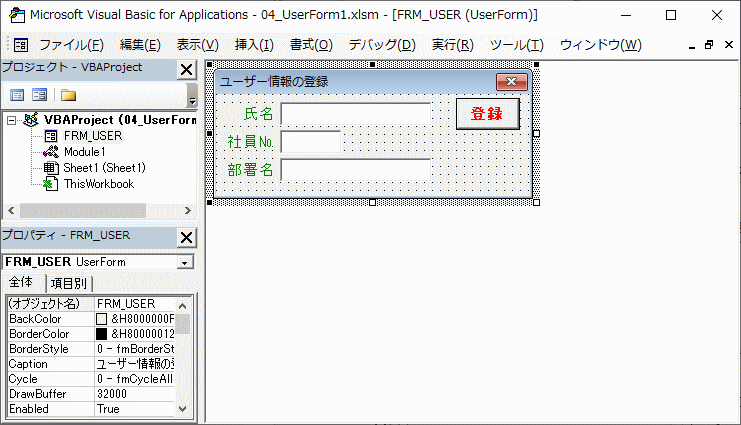
Task: Click the BorderColor black swatch
Action: (102, 334)
